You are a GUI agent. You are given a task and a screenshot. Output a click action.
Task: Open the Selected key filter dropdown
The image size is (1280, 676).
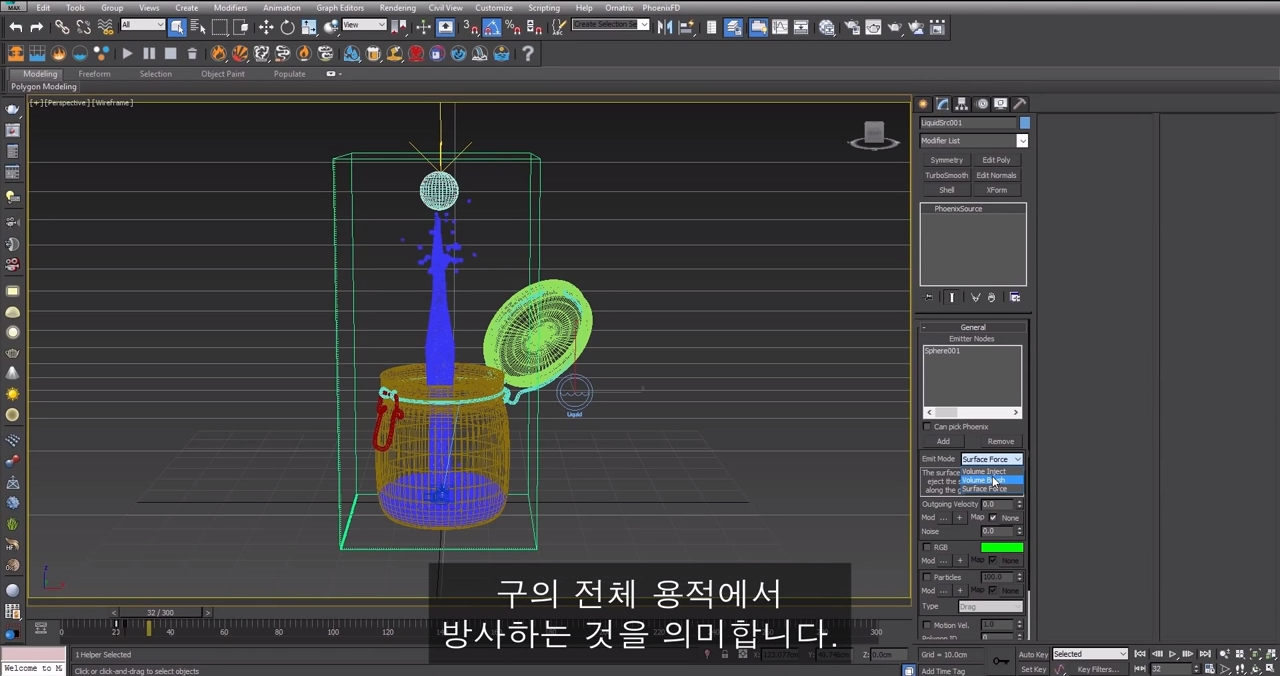(1090, 654)
